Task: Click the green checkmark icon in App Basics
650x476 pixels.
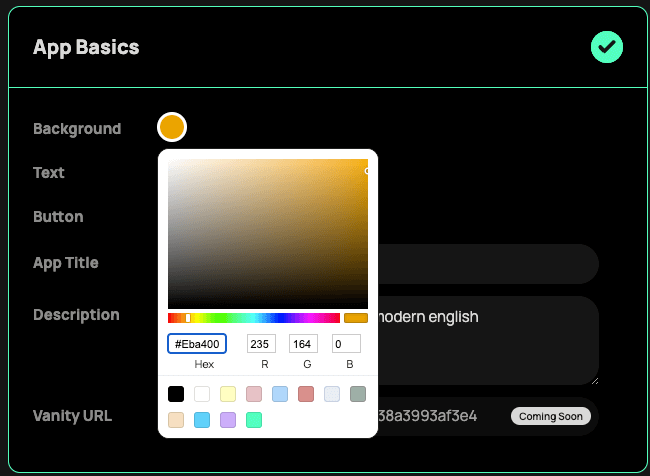Action: tap(606, 47)
